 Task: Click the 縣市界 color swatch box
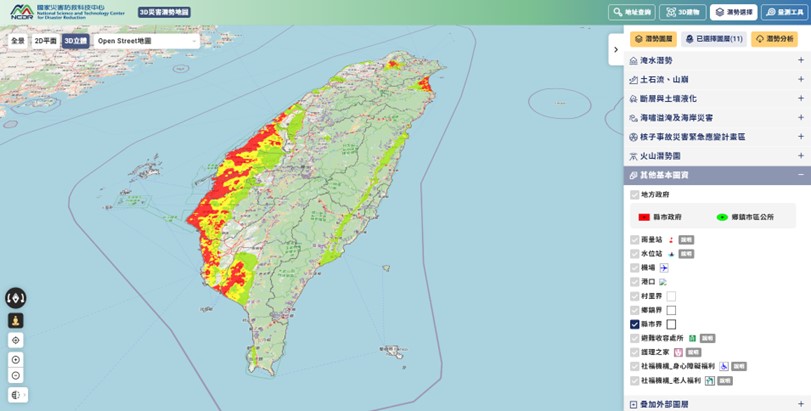pyautogui.click(x=671, y=324)
